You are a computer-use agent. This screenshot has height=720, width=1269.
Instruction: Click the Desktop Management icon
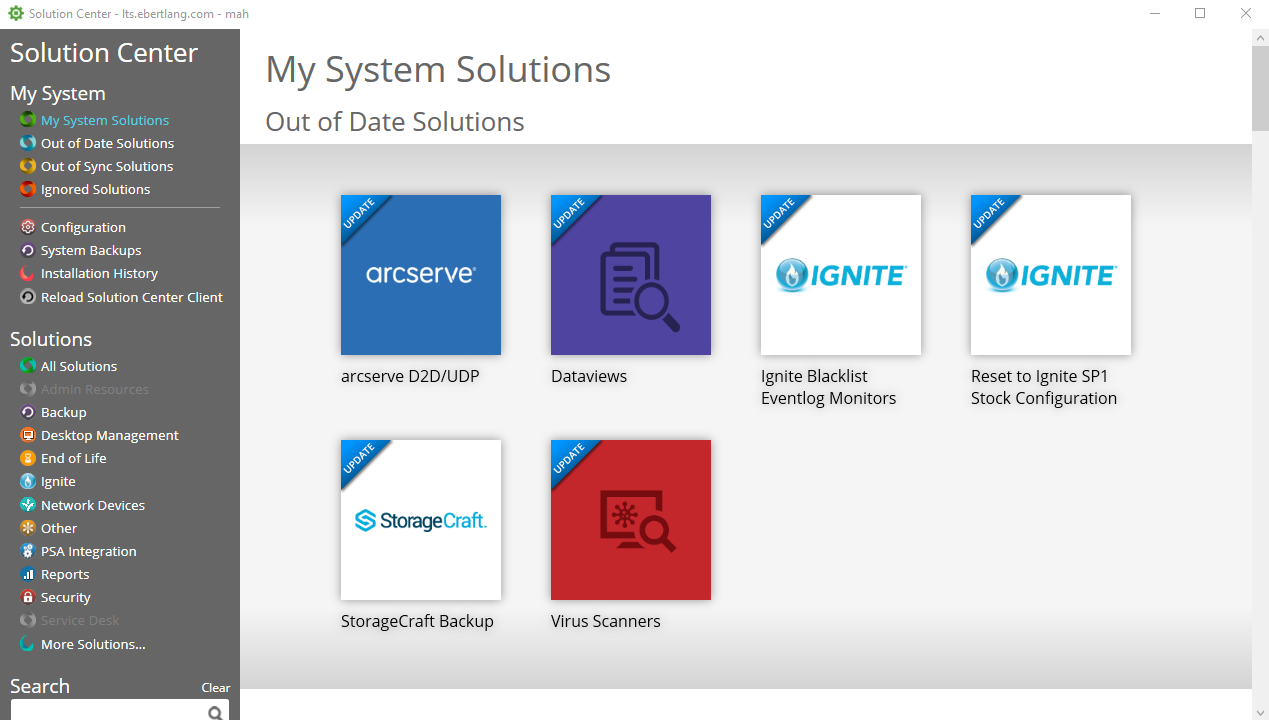click(x=28, y=435)
